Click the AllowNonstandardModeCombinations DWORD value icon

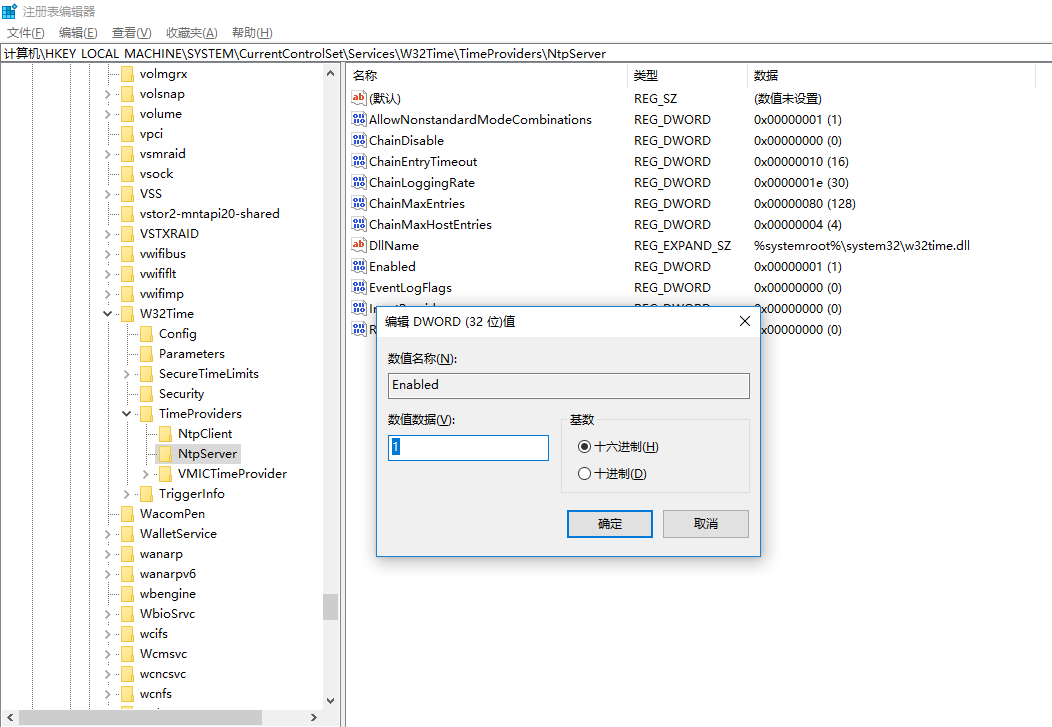tap(359, 119)
